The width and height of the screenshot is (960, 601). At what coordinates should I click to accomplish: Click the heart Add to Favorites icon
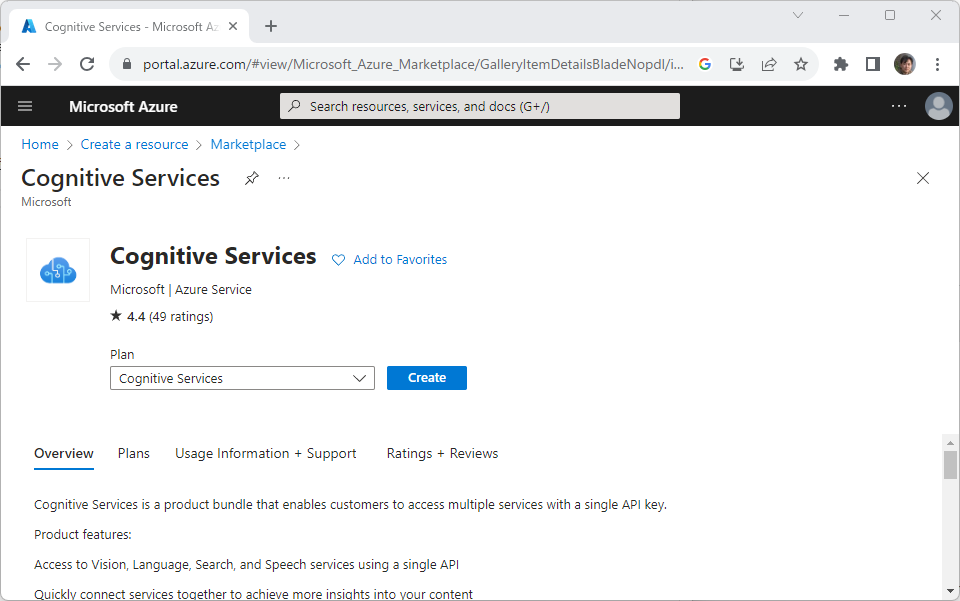coord(338,260)
